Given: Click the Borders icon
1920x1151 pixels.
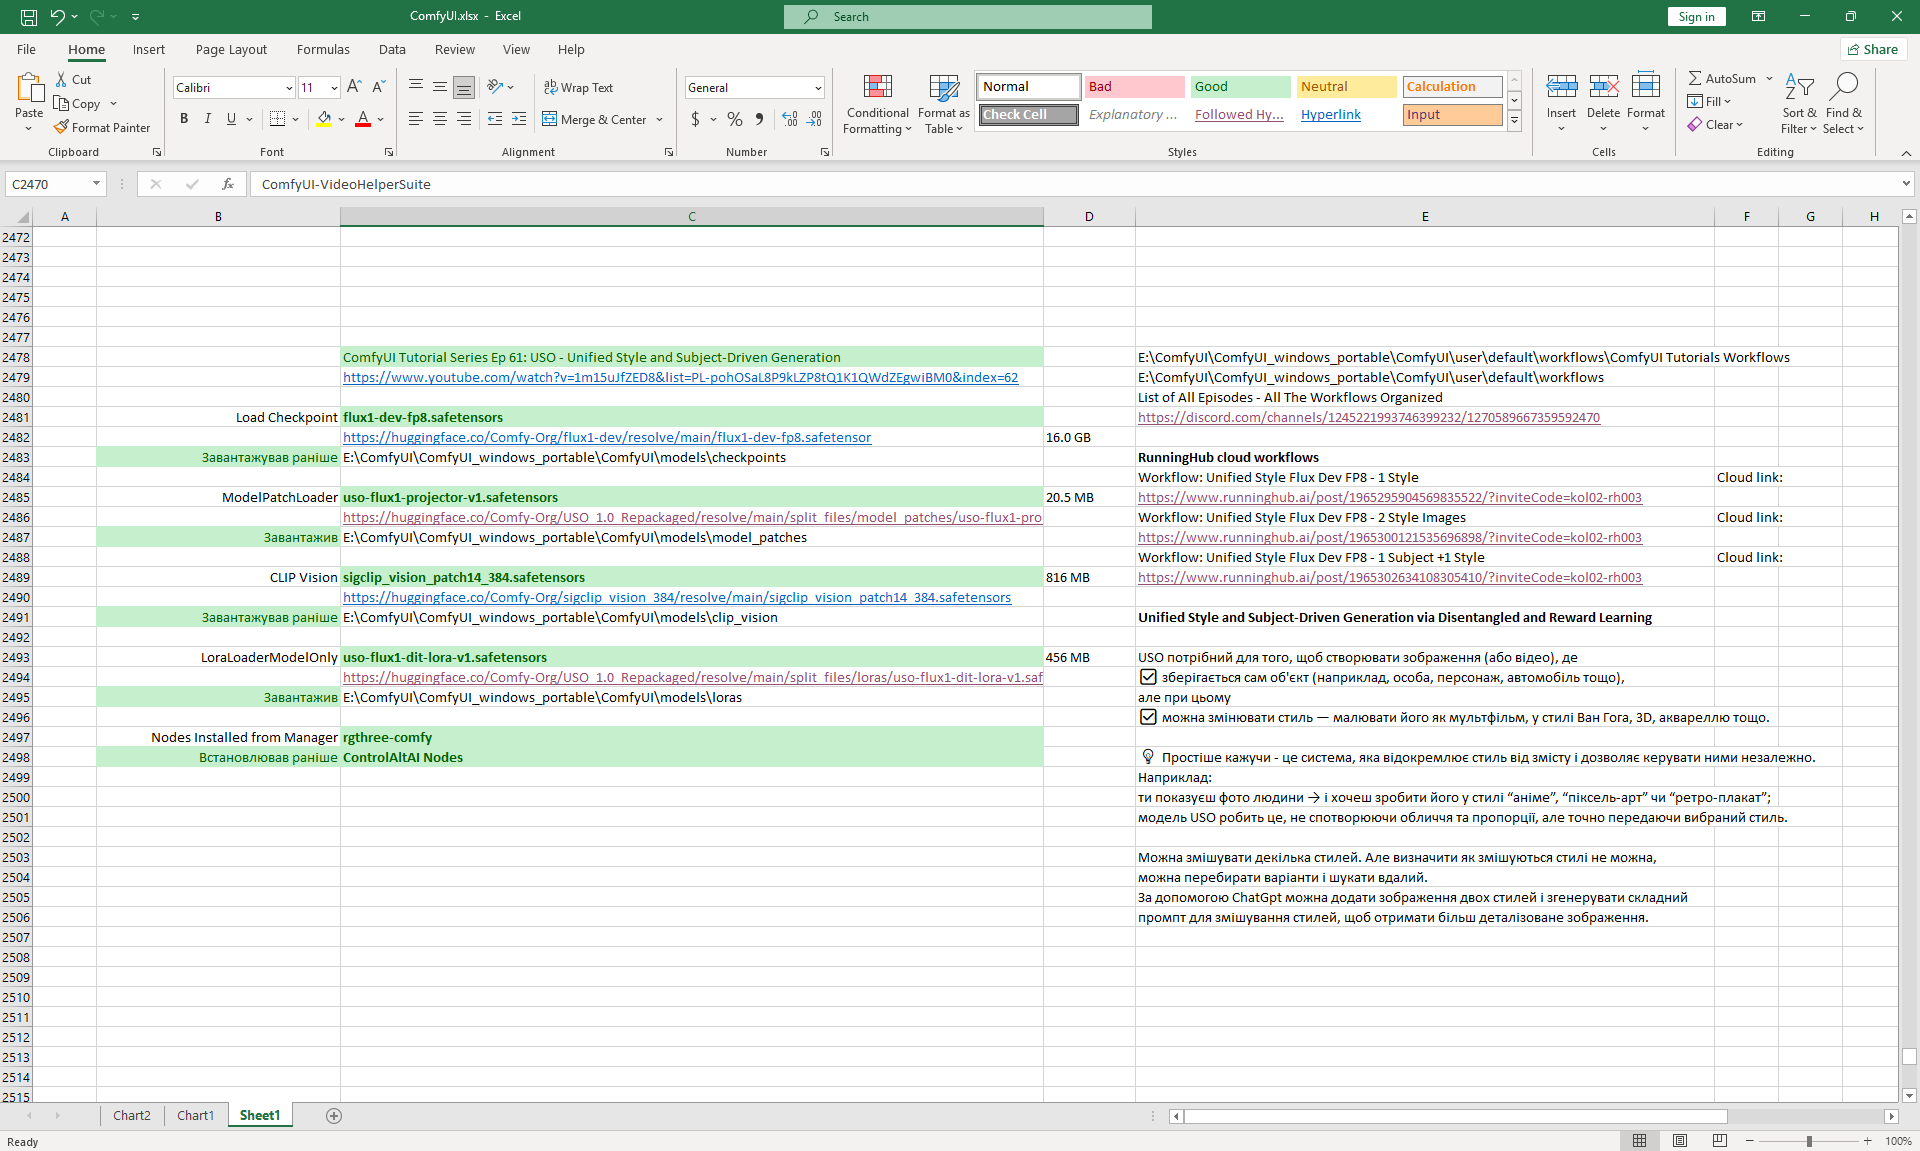Looking at the screenshot, I should coord(278,119).
